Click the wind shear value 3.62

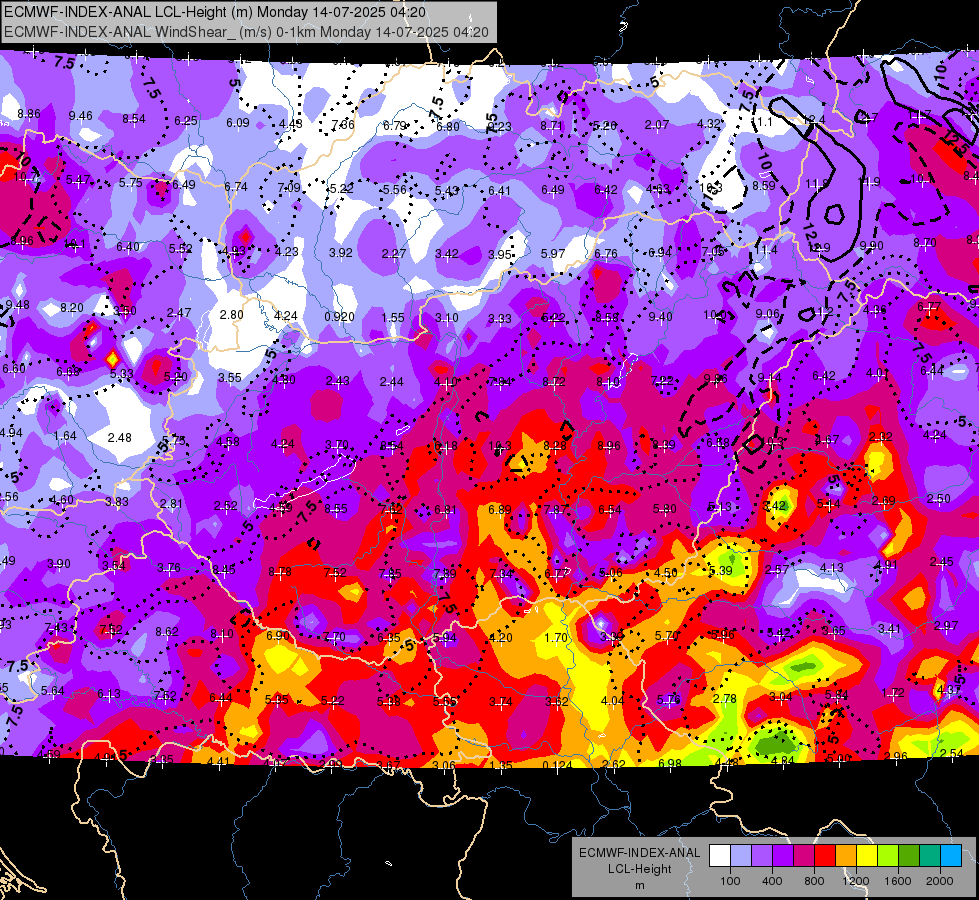556,702
